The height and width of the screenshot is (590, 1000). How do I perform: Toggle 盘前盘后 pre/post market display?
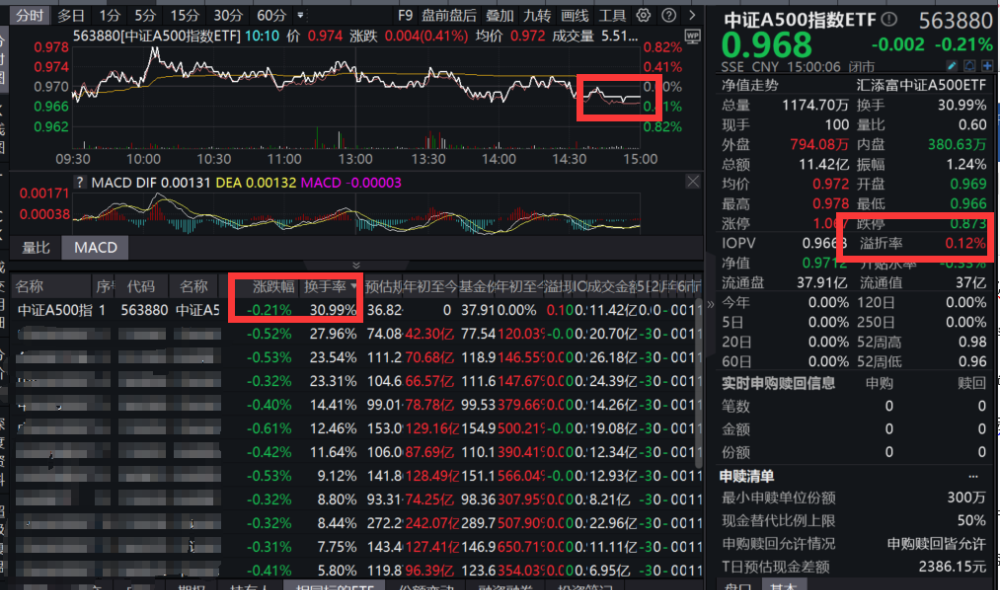449,15
